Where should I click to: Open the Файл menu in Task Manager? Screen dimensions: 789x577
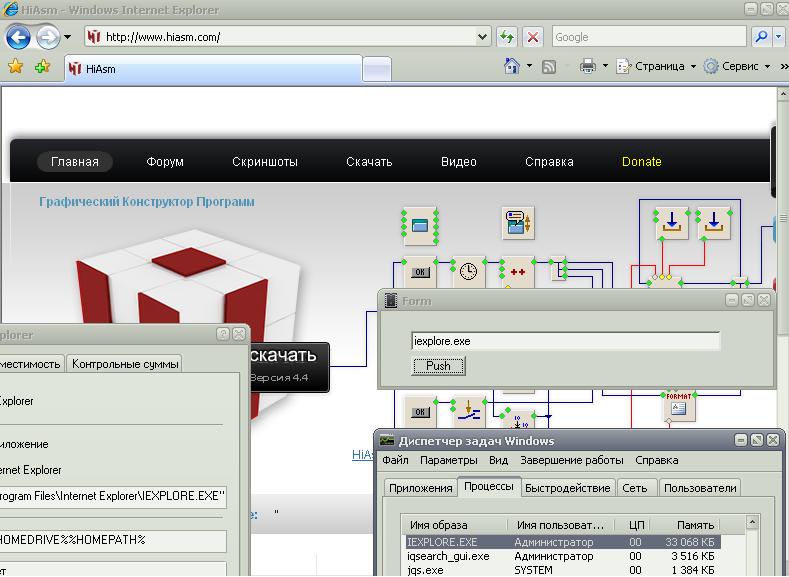point(395,461)
